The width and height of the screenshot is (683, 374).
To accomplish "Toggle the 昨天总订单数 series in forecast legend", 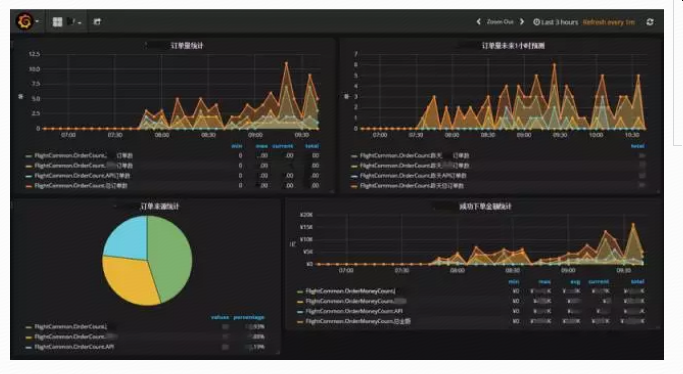I will 412,186.
